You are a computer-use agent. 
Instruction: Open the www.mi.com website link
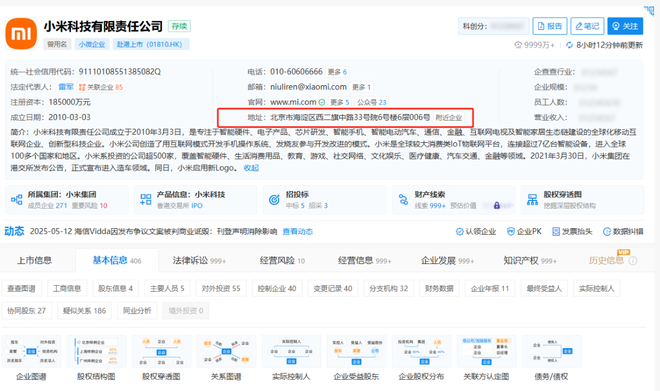(293, 102)
